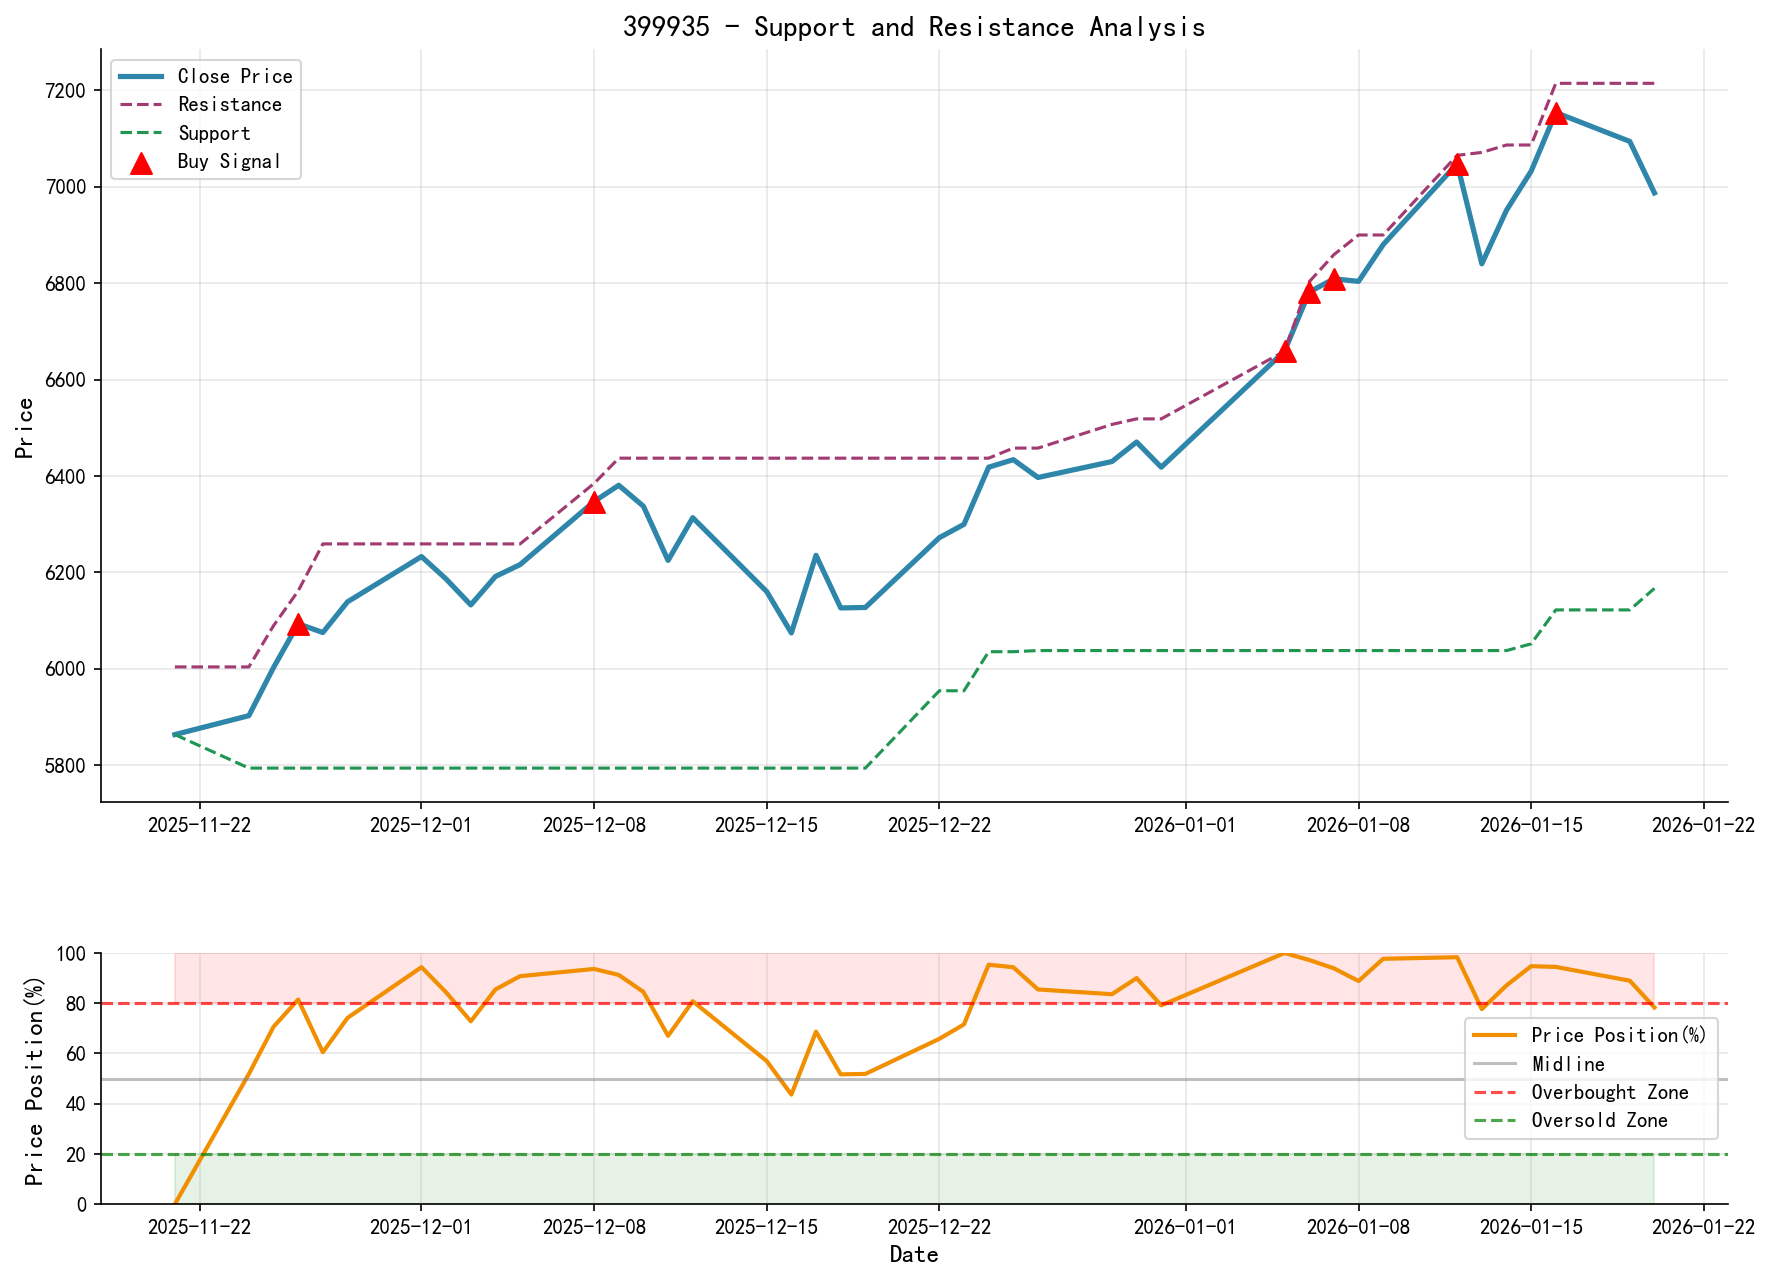Image resolution: width=1771 pixels, height=1281 pixels.
Task: Select the chart title 399935 Support and Resistance Analysis
Action: click(915, 27)
